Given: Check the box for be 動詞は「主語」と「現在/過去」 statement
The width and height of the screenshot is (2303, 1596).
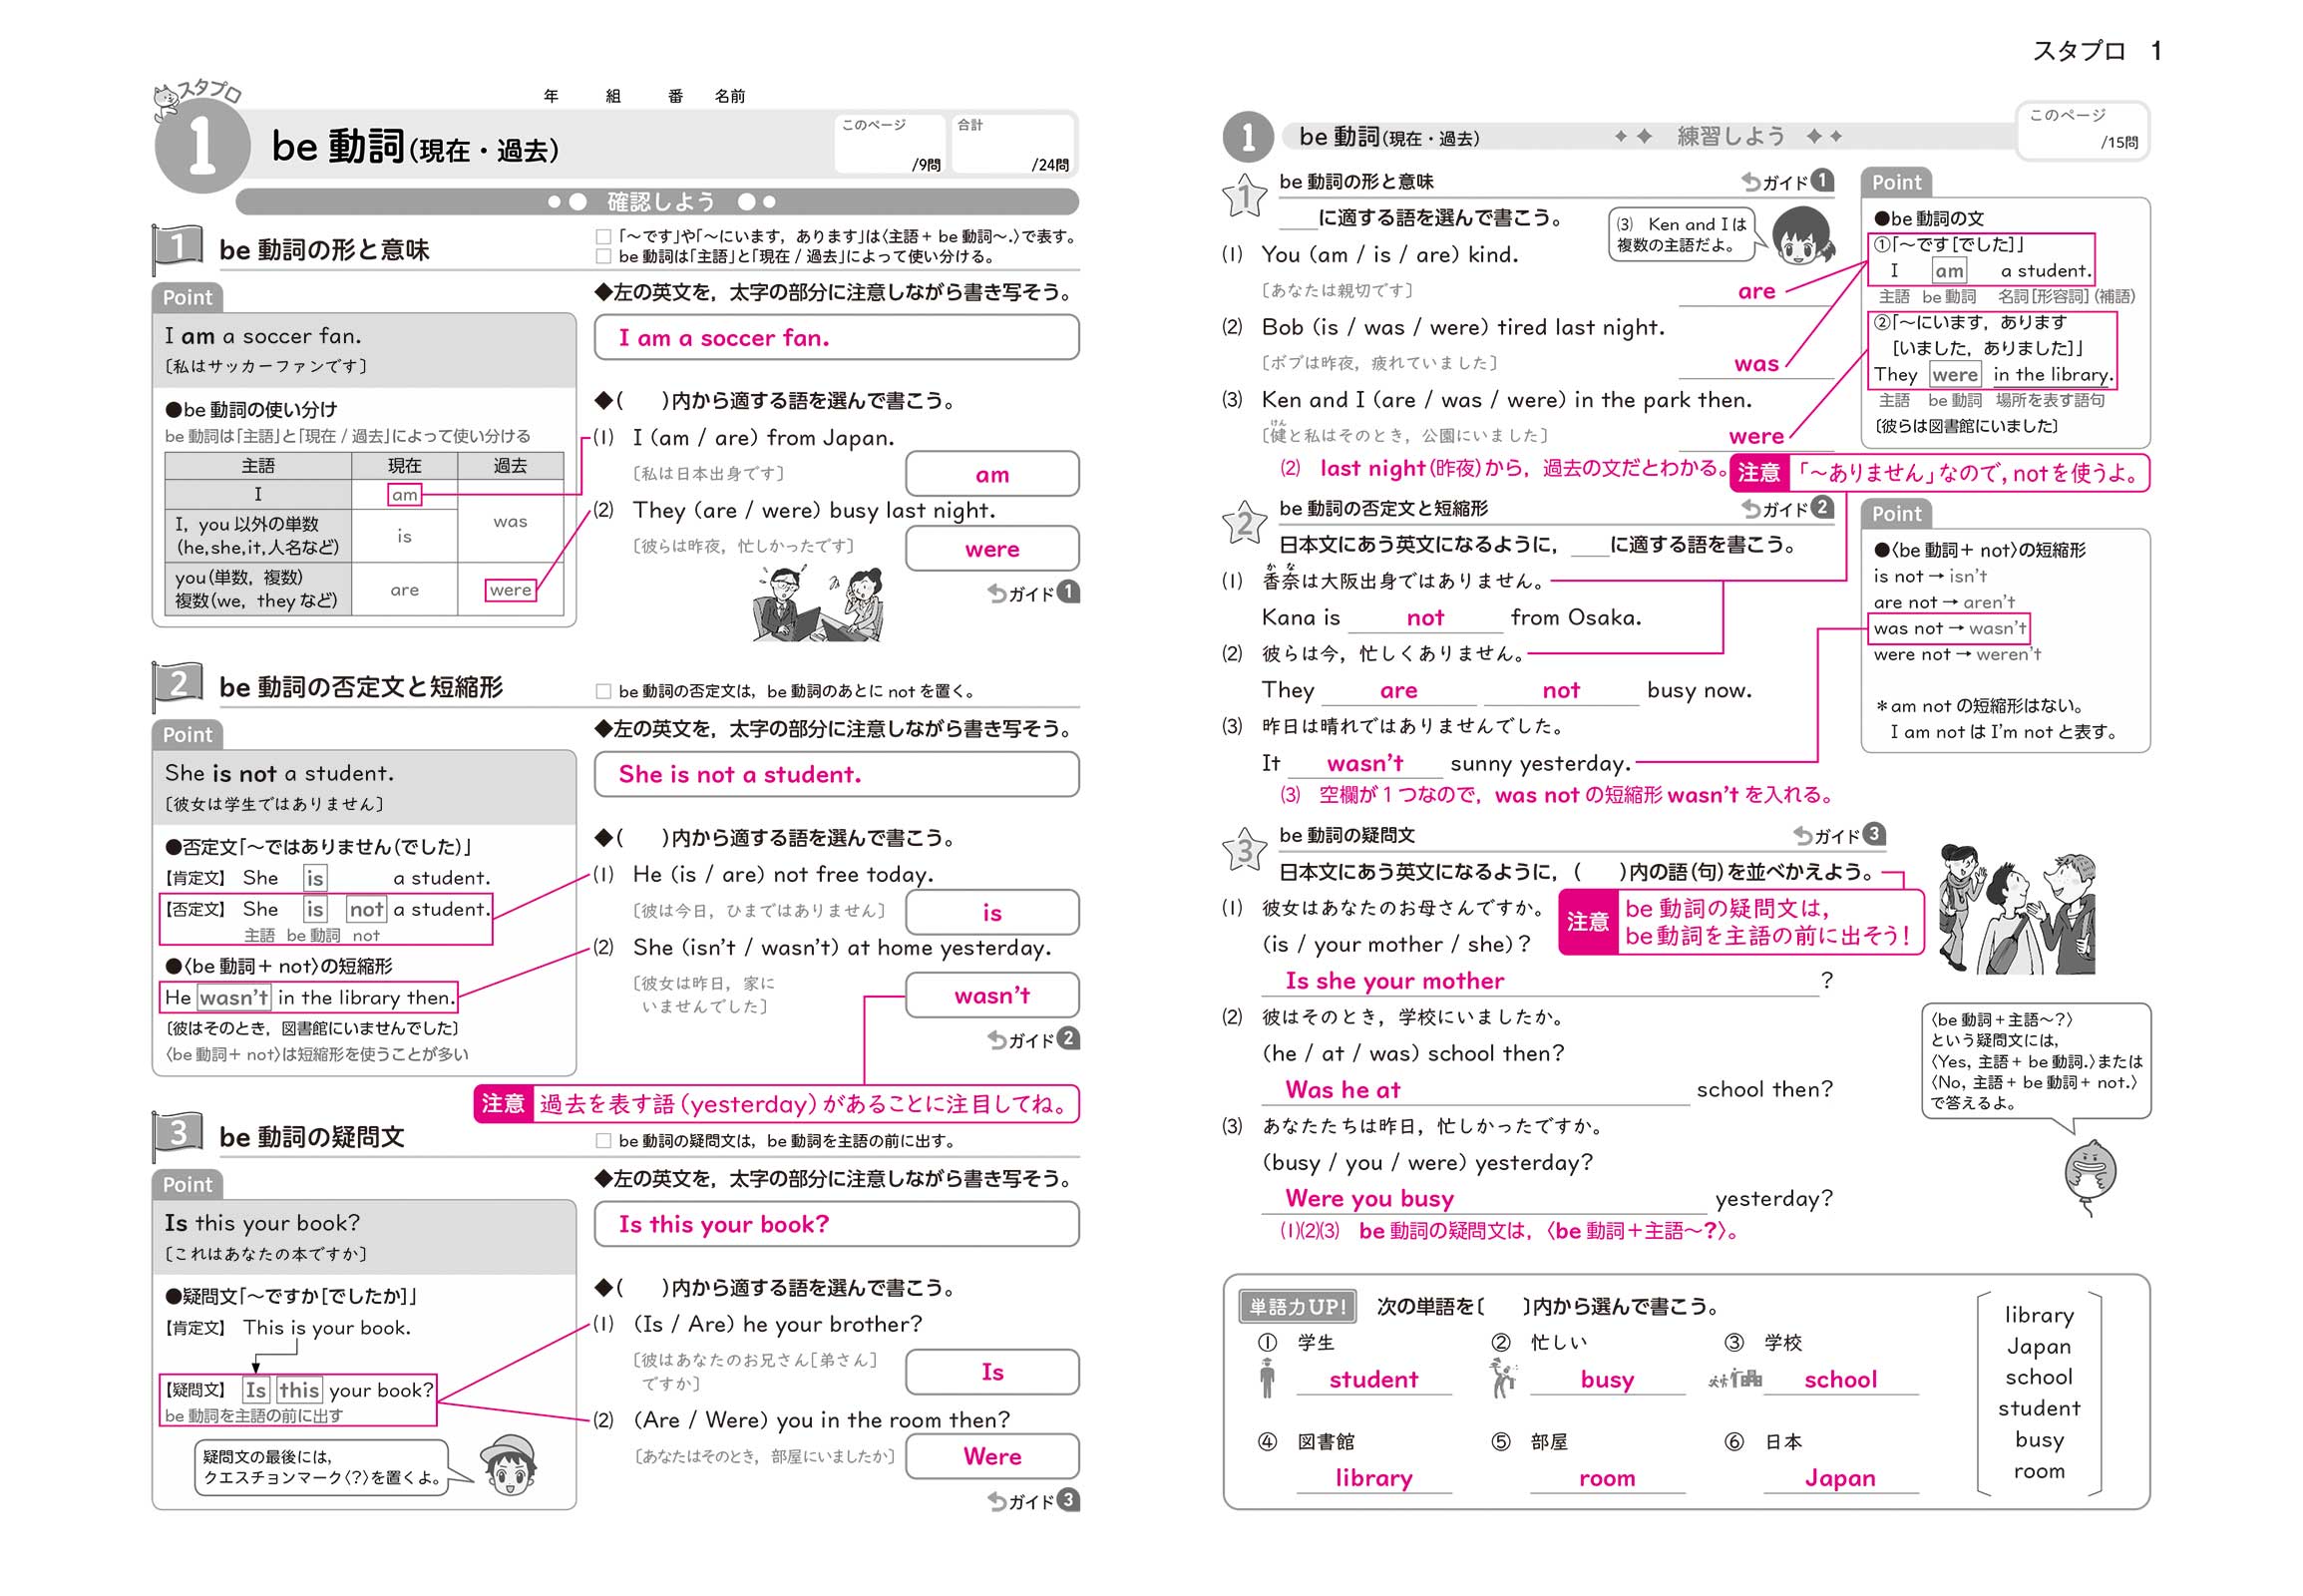Looking at the screenshot, I should pyautogui.click(x=603, y=256).
